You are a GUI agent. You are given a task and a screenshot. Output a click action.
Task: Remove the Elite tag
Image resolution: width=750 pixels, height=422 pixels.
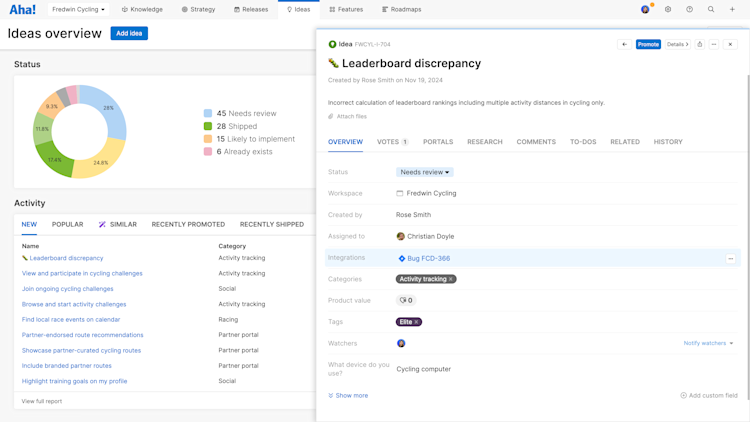[417, 322]
